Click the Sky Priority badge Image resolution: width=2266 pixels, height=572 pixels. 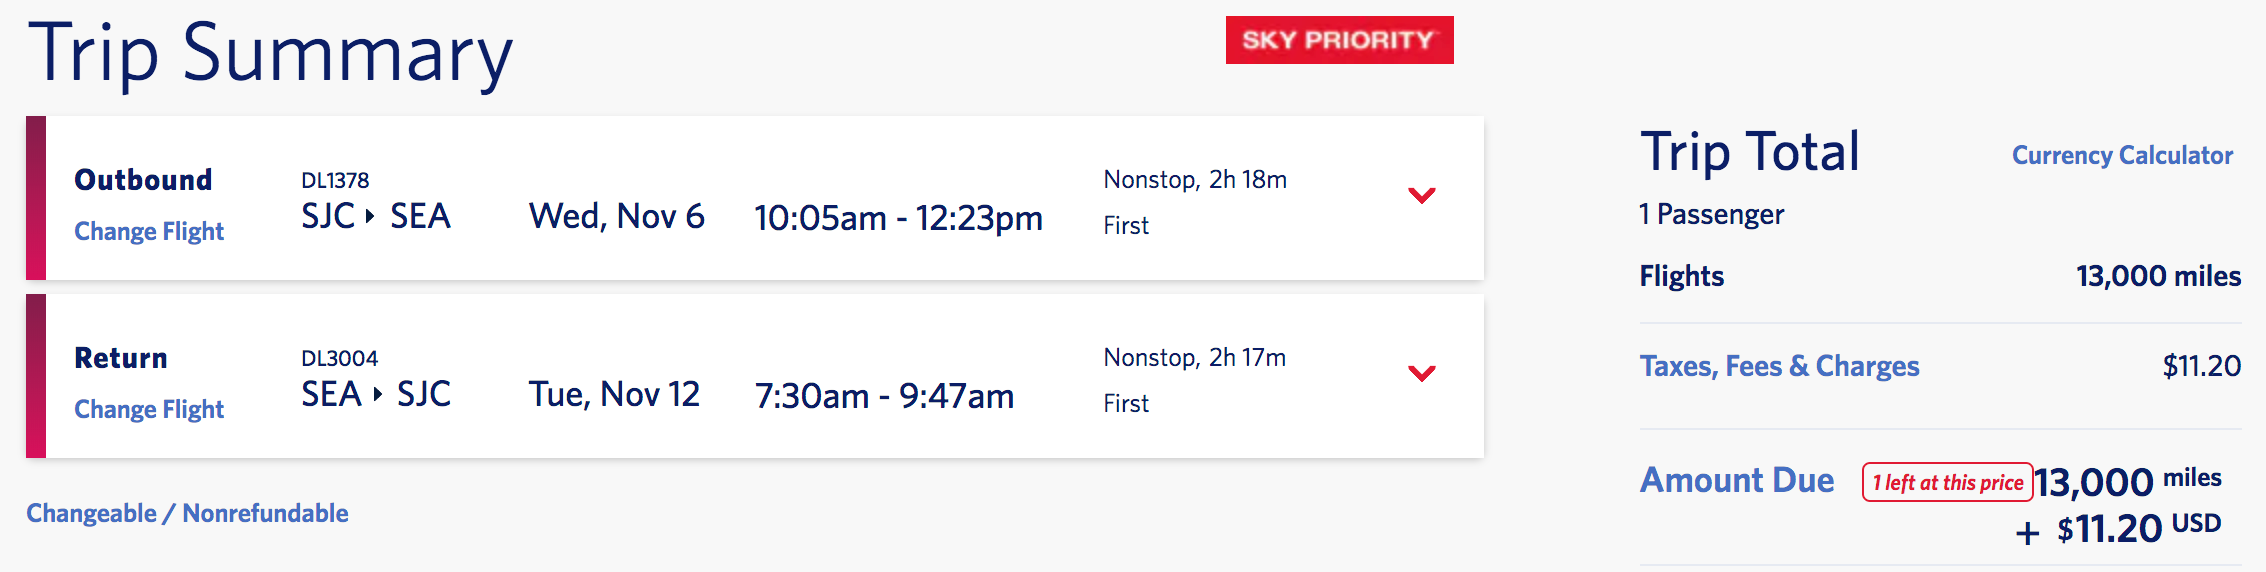tap(1339, 40)
